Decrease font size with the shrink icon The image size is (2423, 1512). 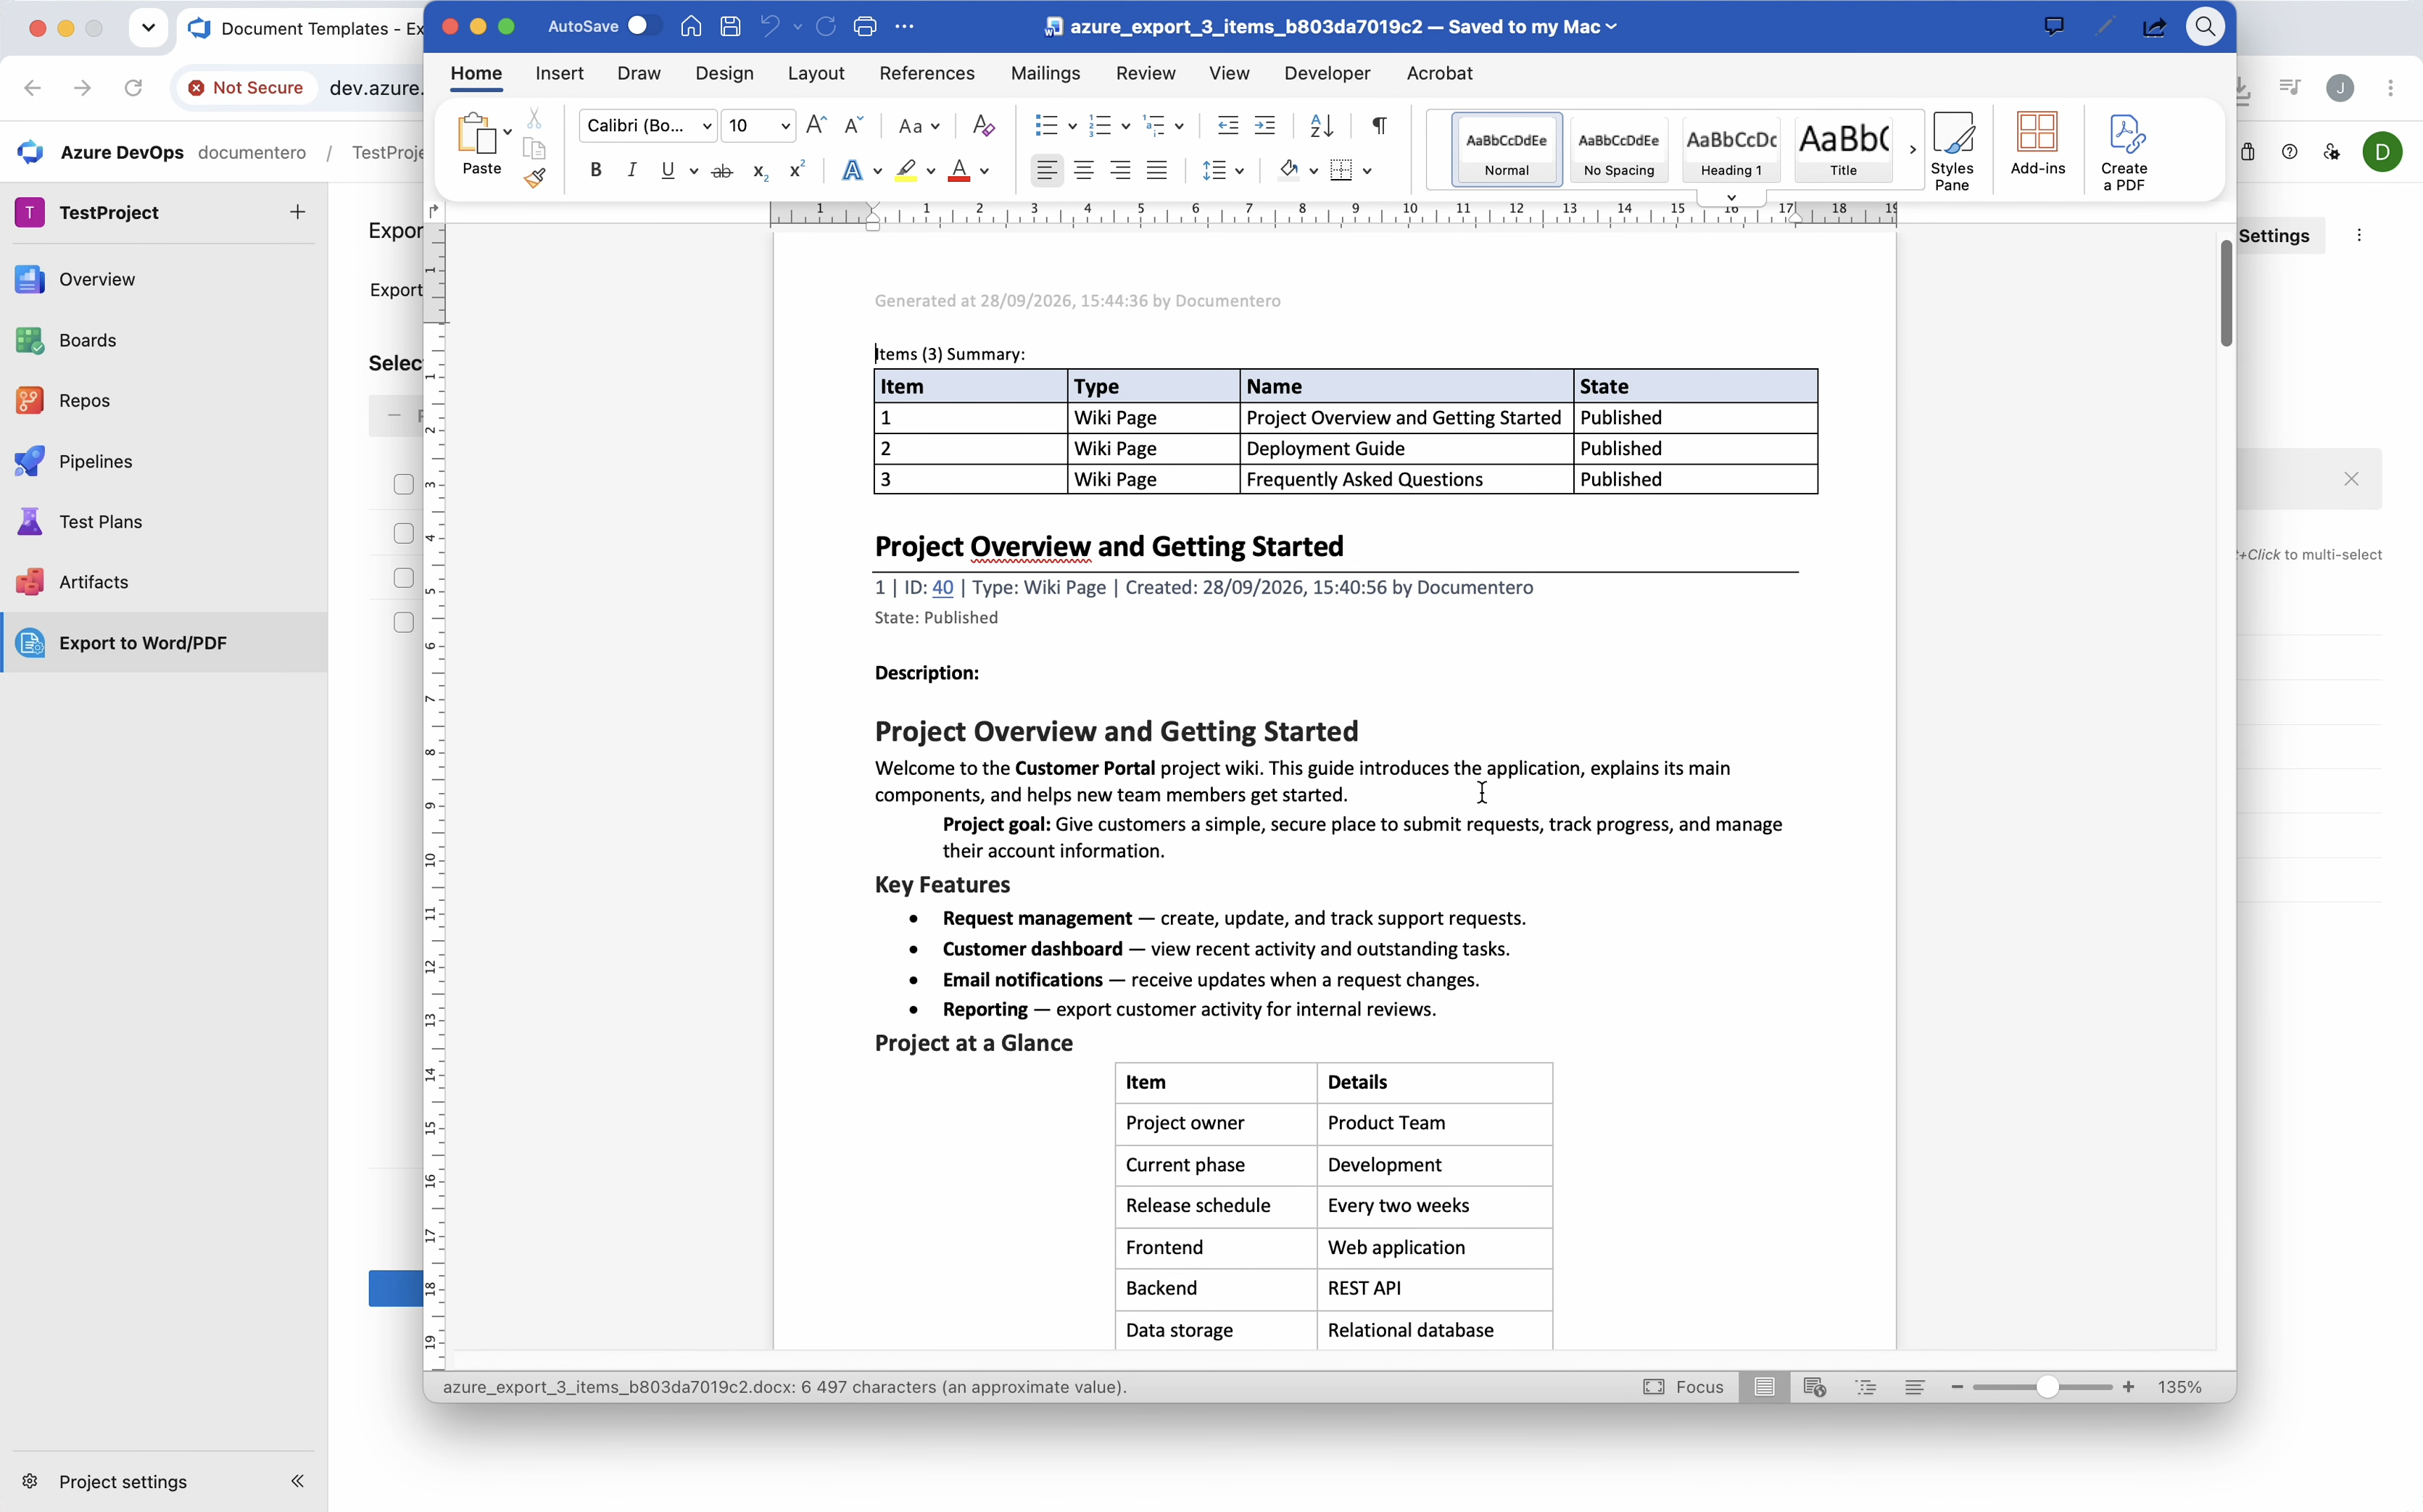pos(853,125)
